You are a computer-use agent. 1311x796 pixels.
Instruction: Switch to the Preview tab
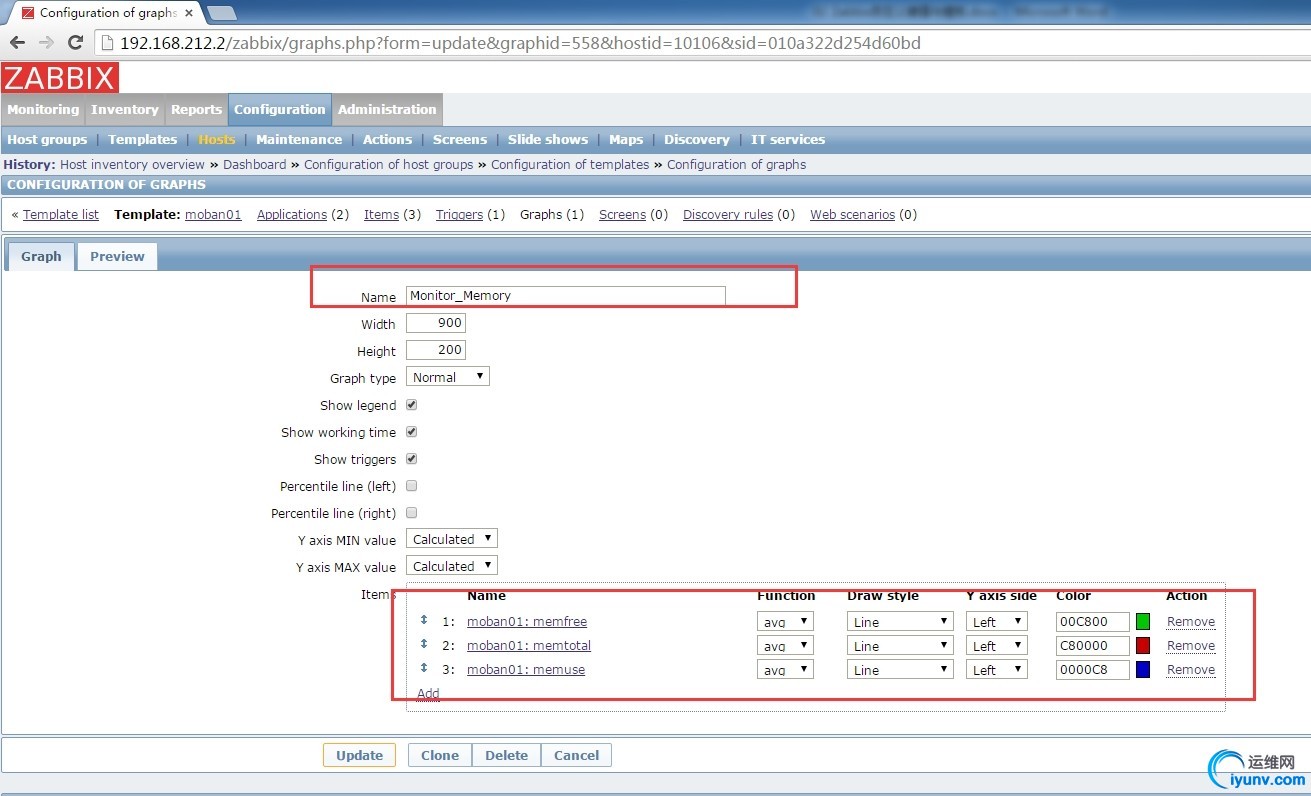click(x=117, y=256)
